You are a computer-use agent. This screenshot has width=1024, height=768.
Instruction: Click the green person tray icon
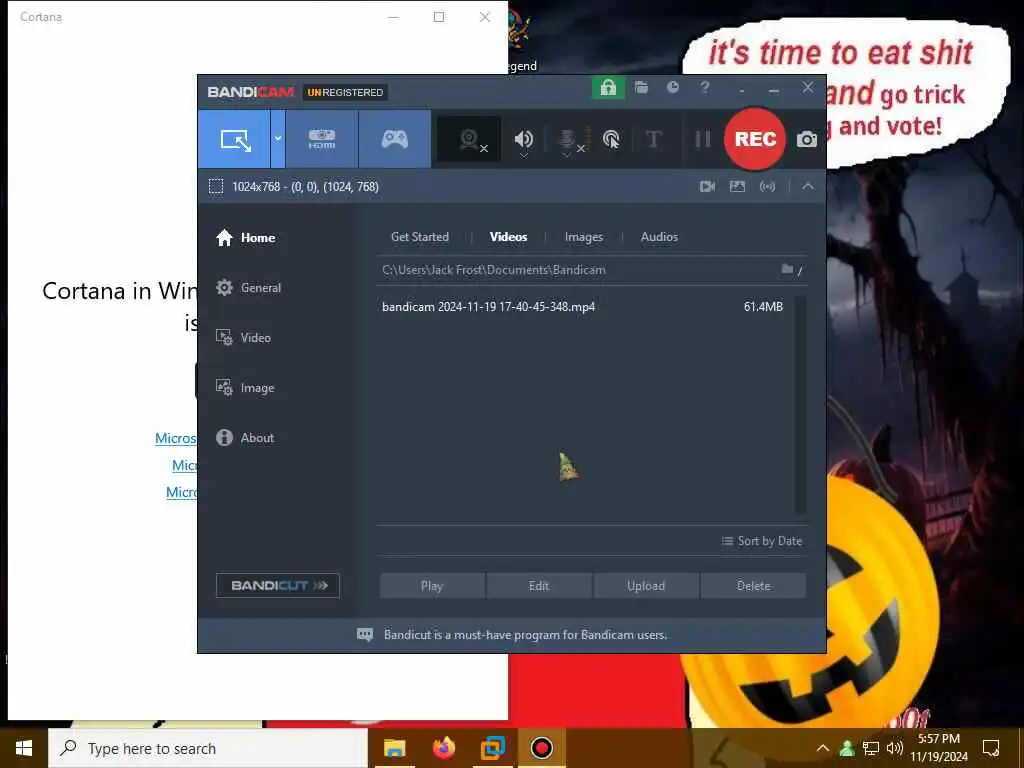click(847, 748)
